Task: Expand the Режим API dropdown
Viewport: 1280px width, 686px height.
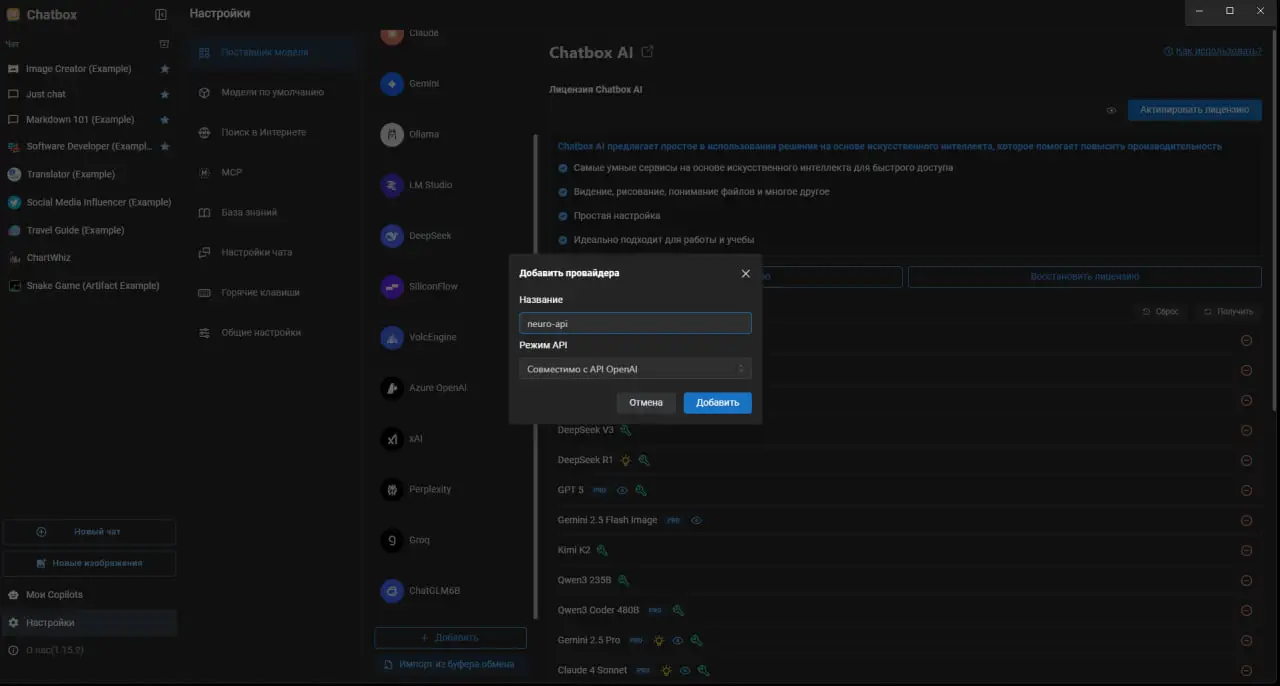Action: [x=635, y=369]
